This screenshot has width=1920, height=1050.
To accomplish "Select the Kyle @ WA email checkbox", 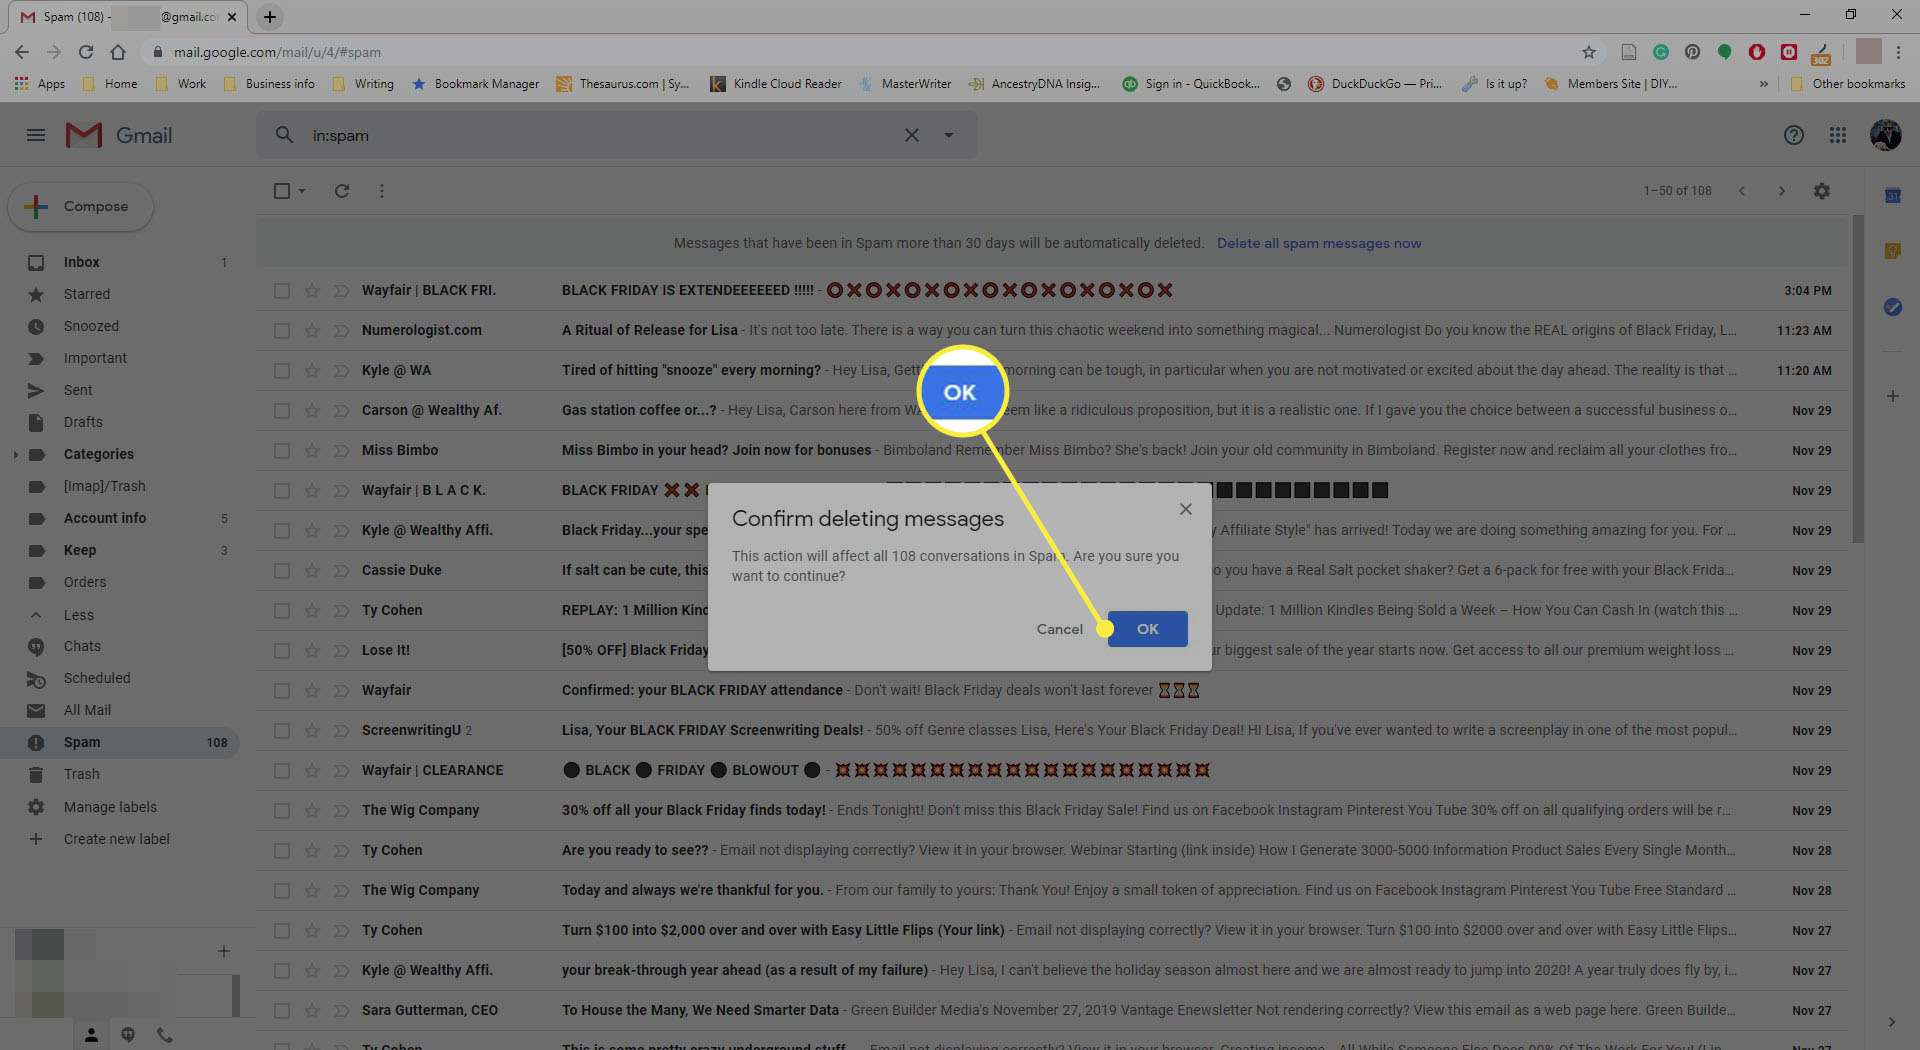I will click(282, 371).
